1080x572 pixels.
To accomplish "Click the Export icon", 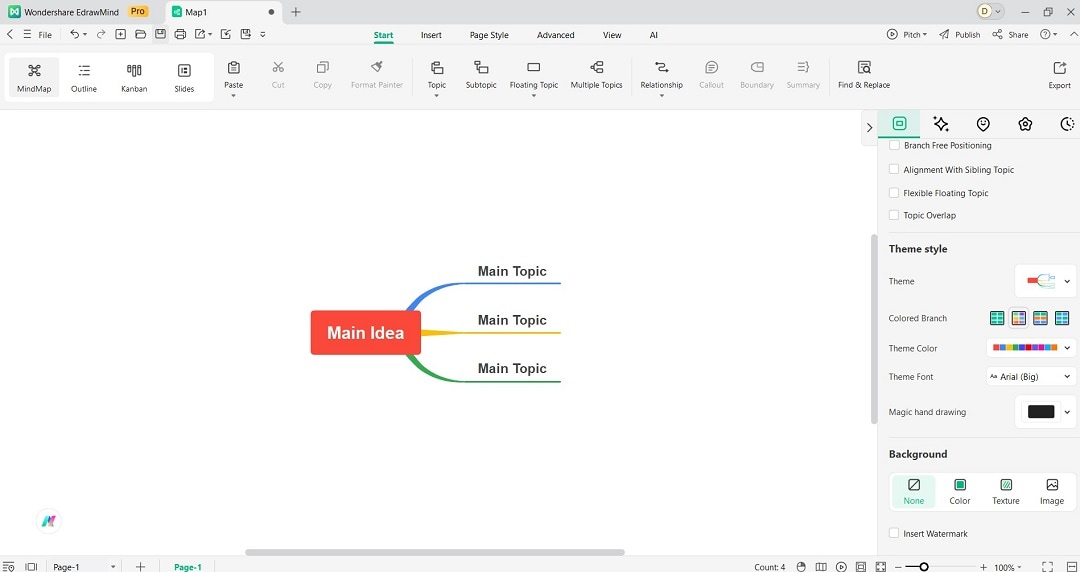I will [1059, 68].
